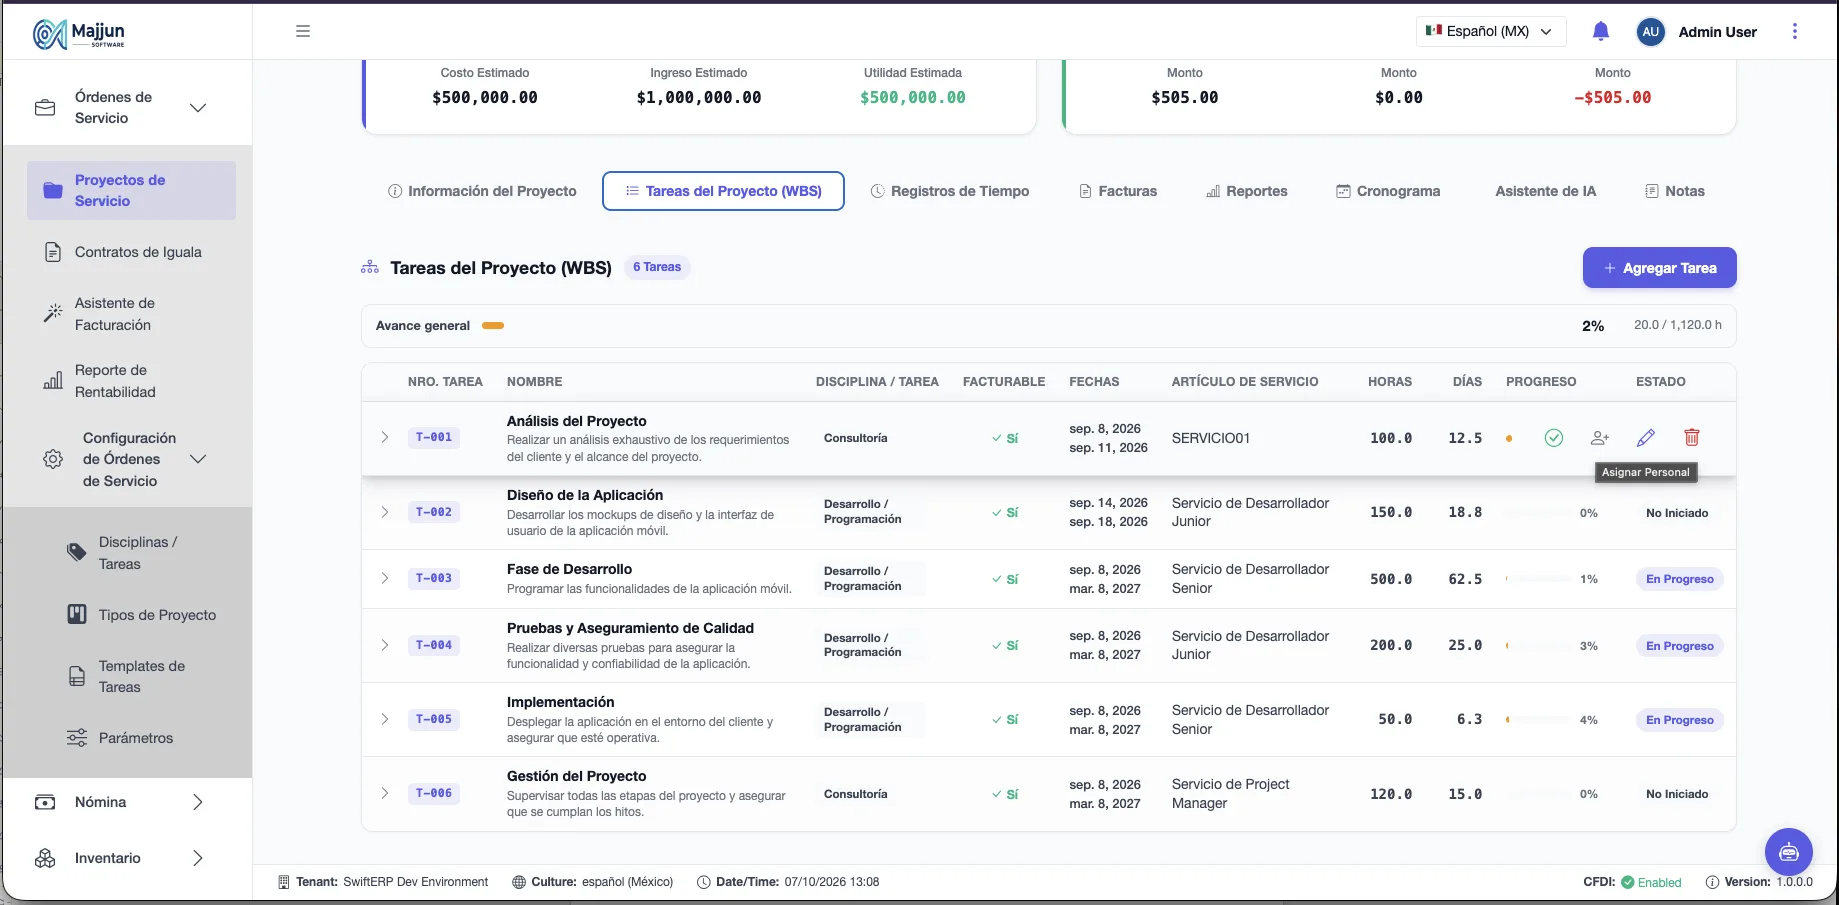Expand Órdenes de Servicio sidebar group

(129, 108)
